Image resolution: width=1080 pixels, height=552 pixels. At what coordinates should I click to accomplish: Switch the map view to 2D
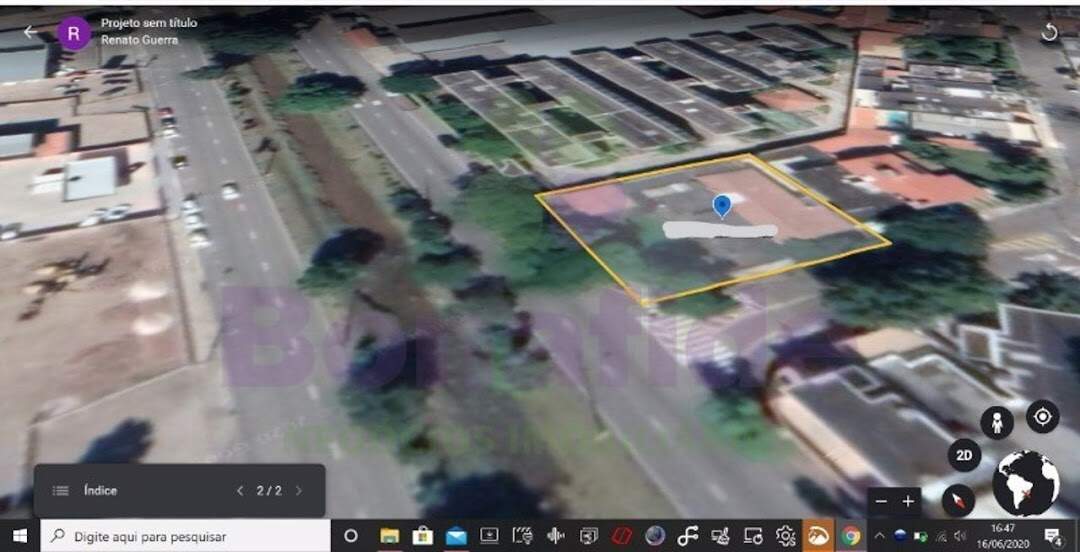964,456
